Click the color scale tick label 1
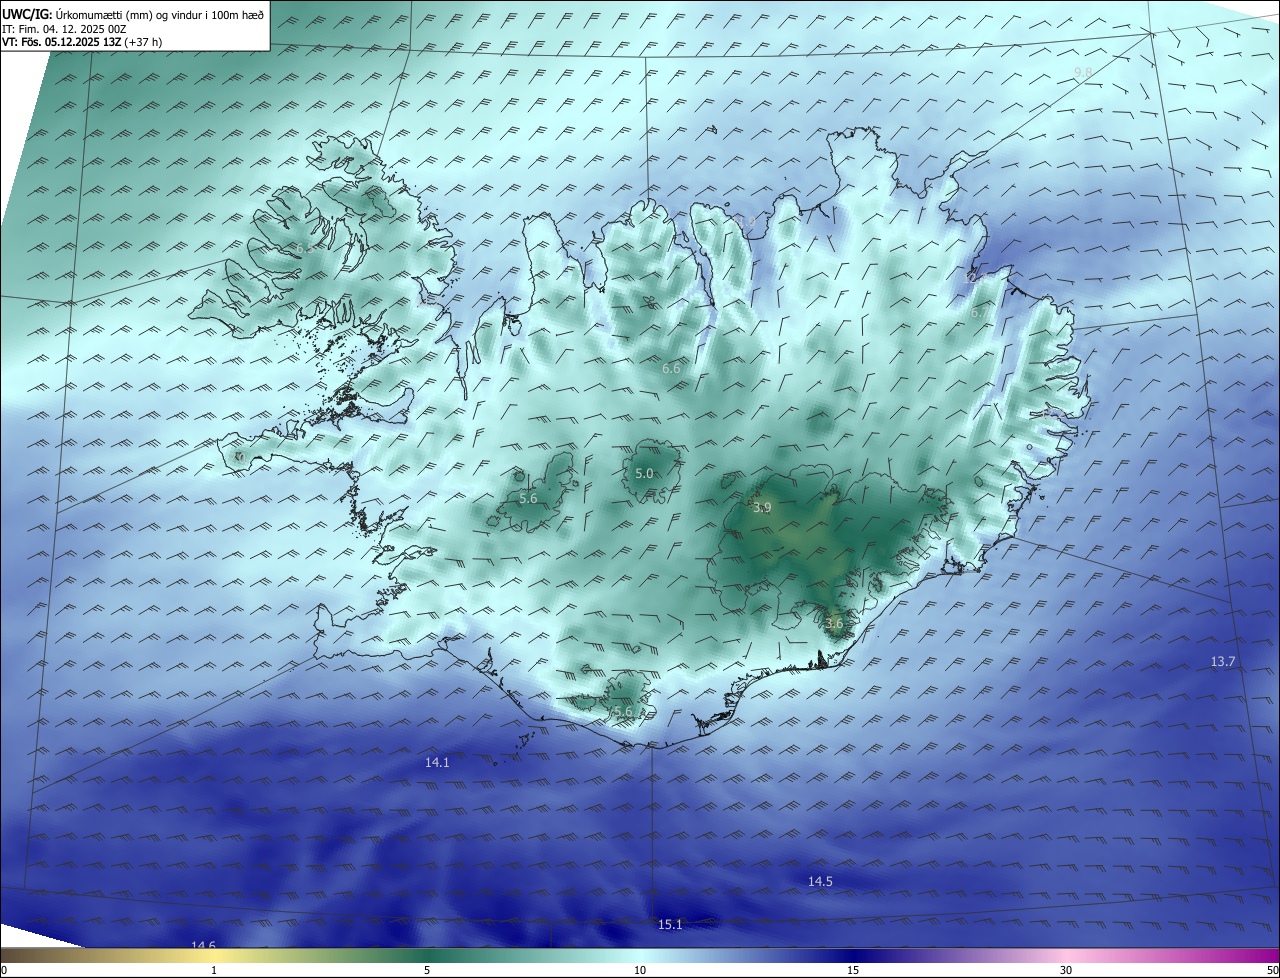 click(x=214, y=970)
